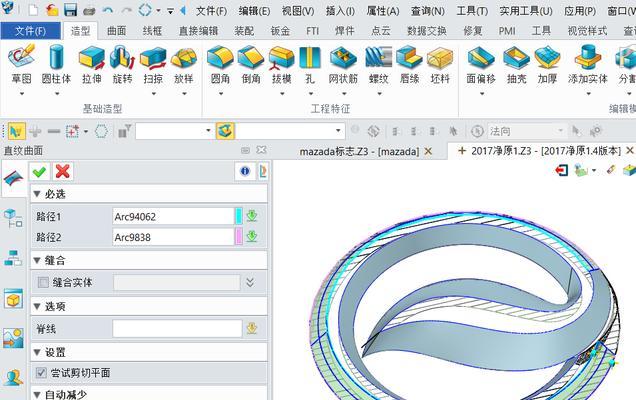
Task: Switch to the 钣金 ribbon tab
Action: [280, 31]
